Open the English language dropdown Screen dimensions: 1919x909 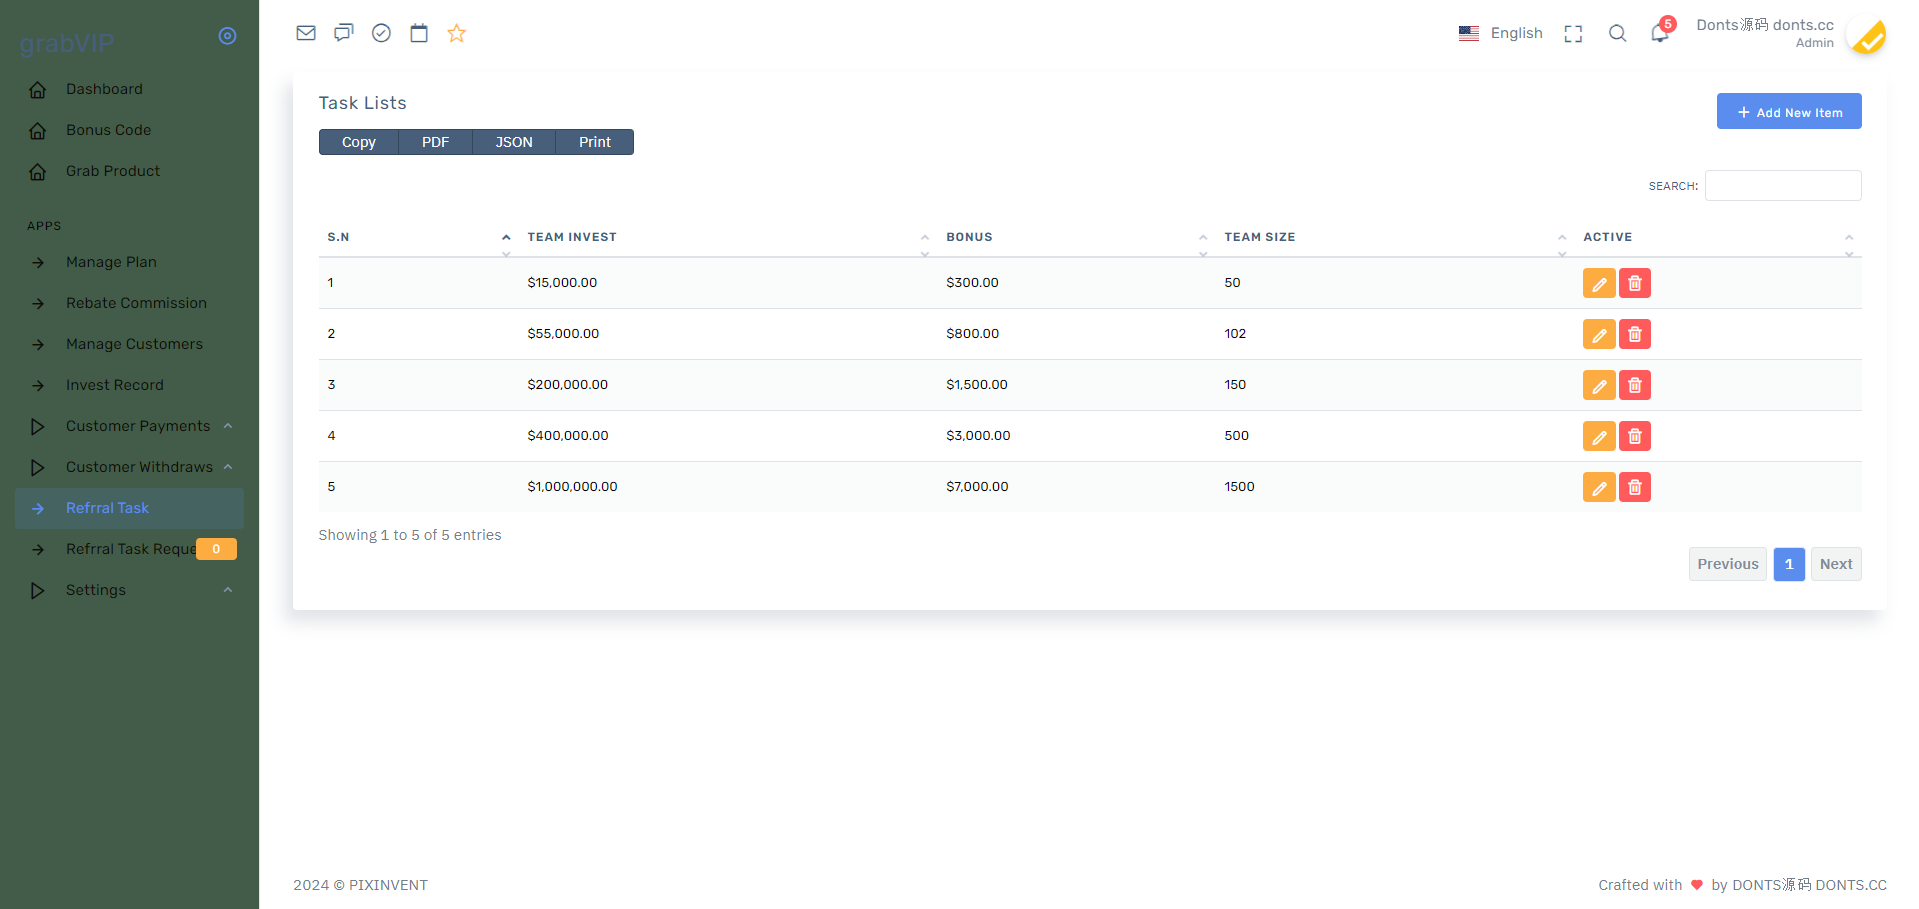click(x=1500, y=33)
